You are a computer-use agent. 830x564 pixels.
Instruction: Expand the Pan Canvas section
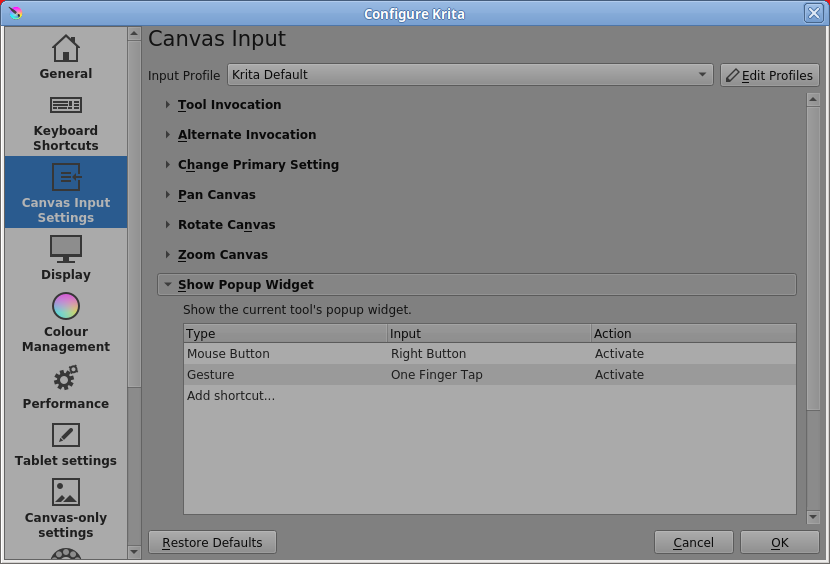[216, 195]
